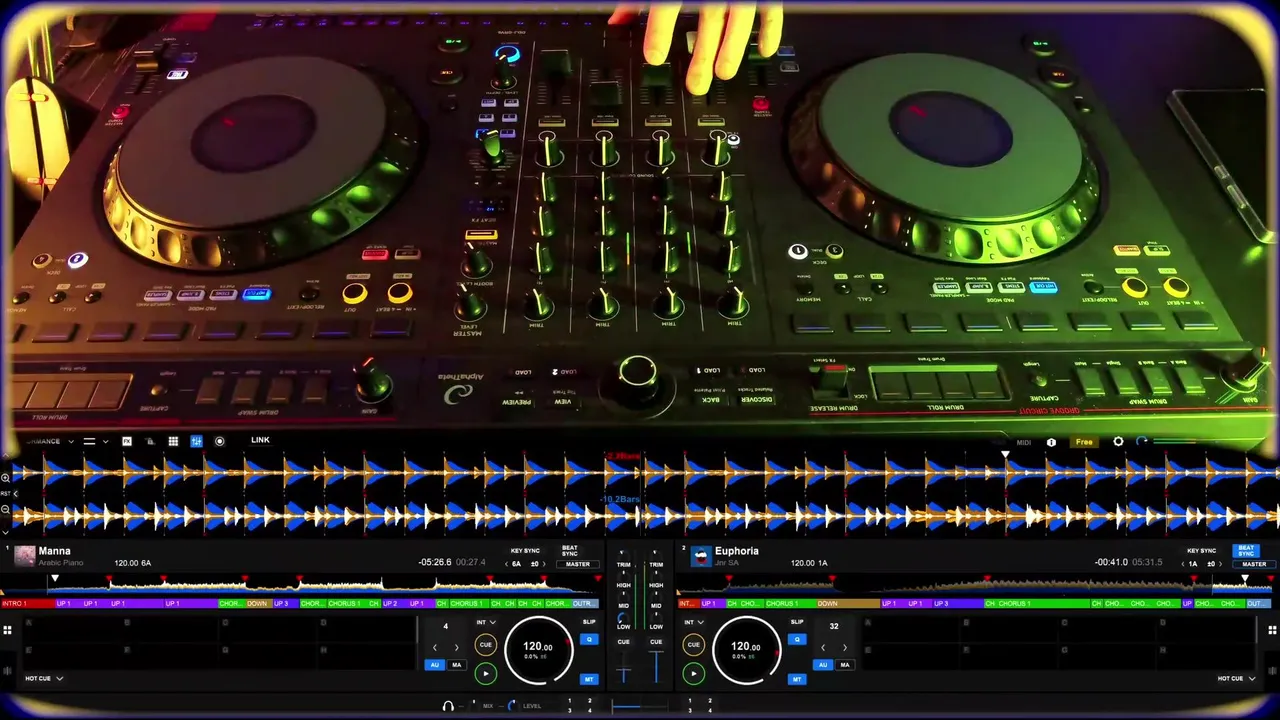Image resolution: width=1280 pixels, height=720 pixels.
Task: Open the FX panel icon
Action: [x=127, y=441]
